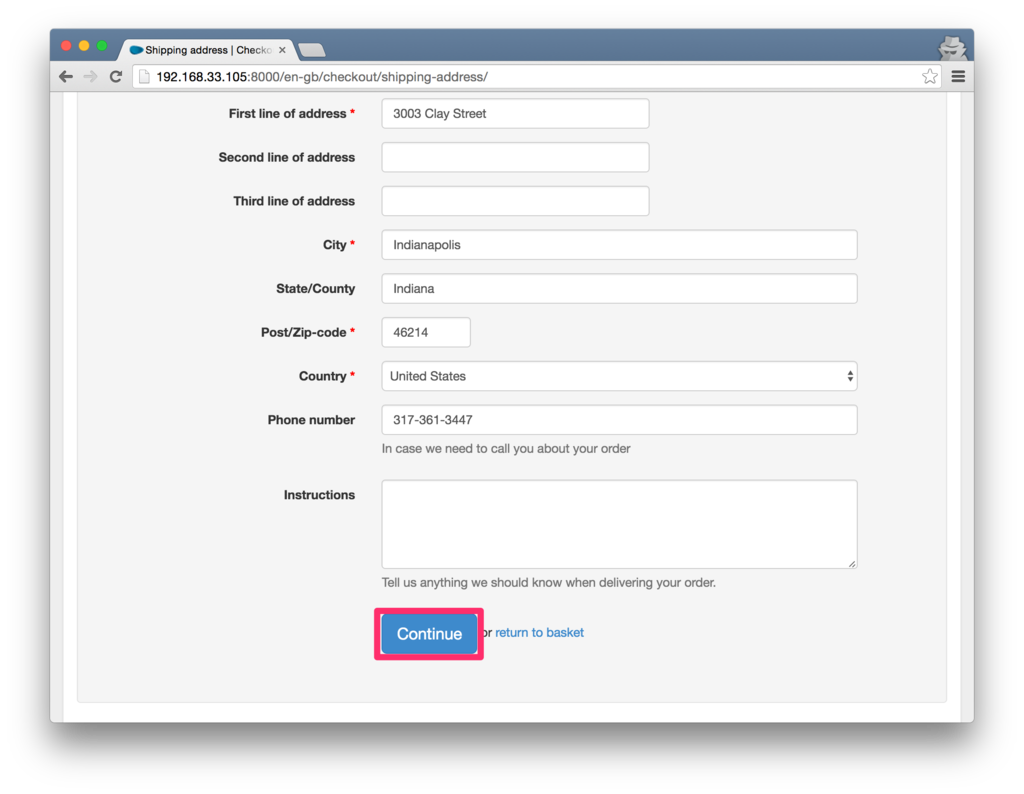The height and width of the screenshot is (794, 1024).
Task: Click the Third line of address label
Action: click(295, 201)
